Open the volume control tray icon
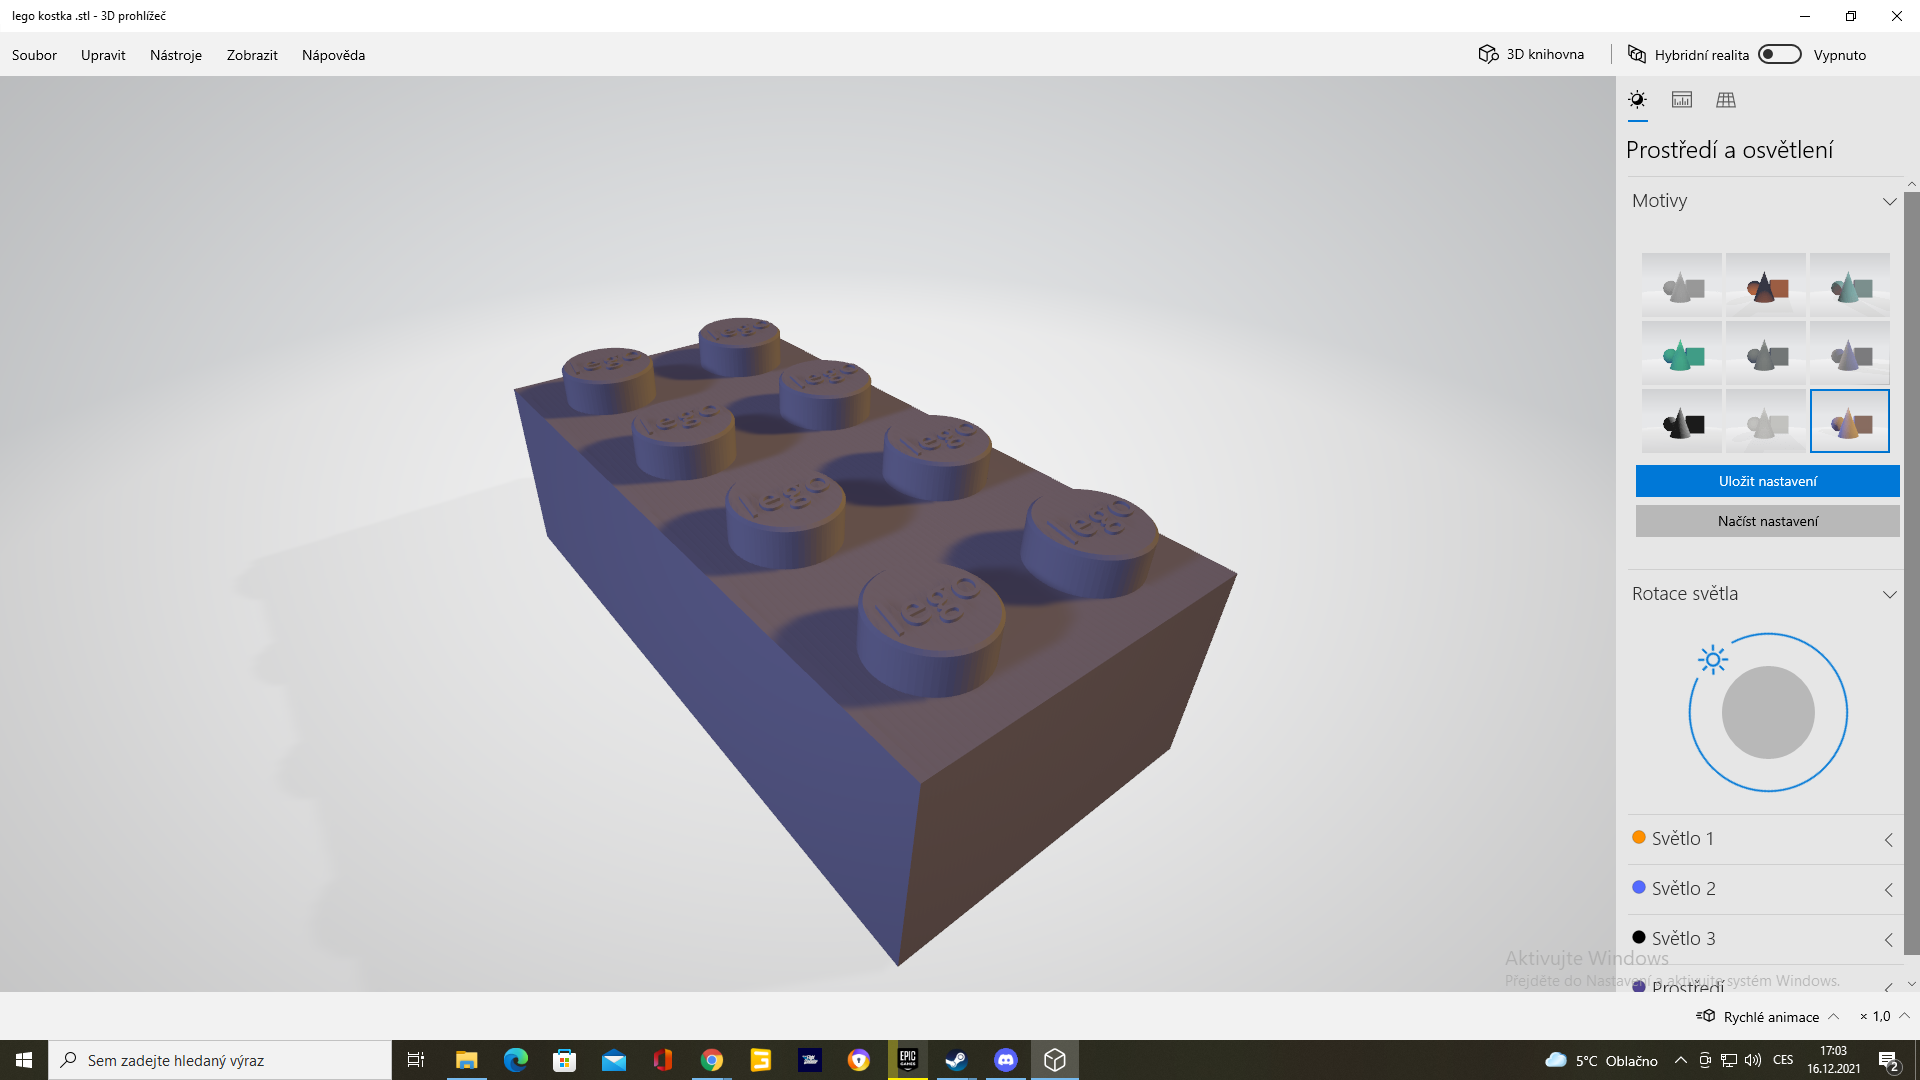This screenshot has height=1080, width=1920. click(x=1752, y=1060)
